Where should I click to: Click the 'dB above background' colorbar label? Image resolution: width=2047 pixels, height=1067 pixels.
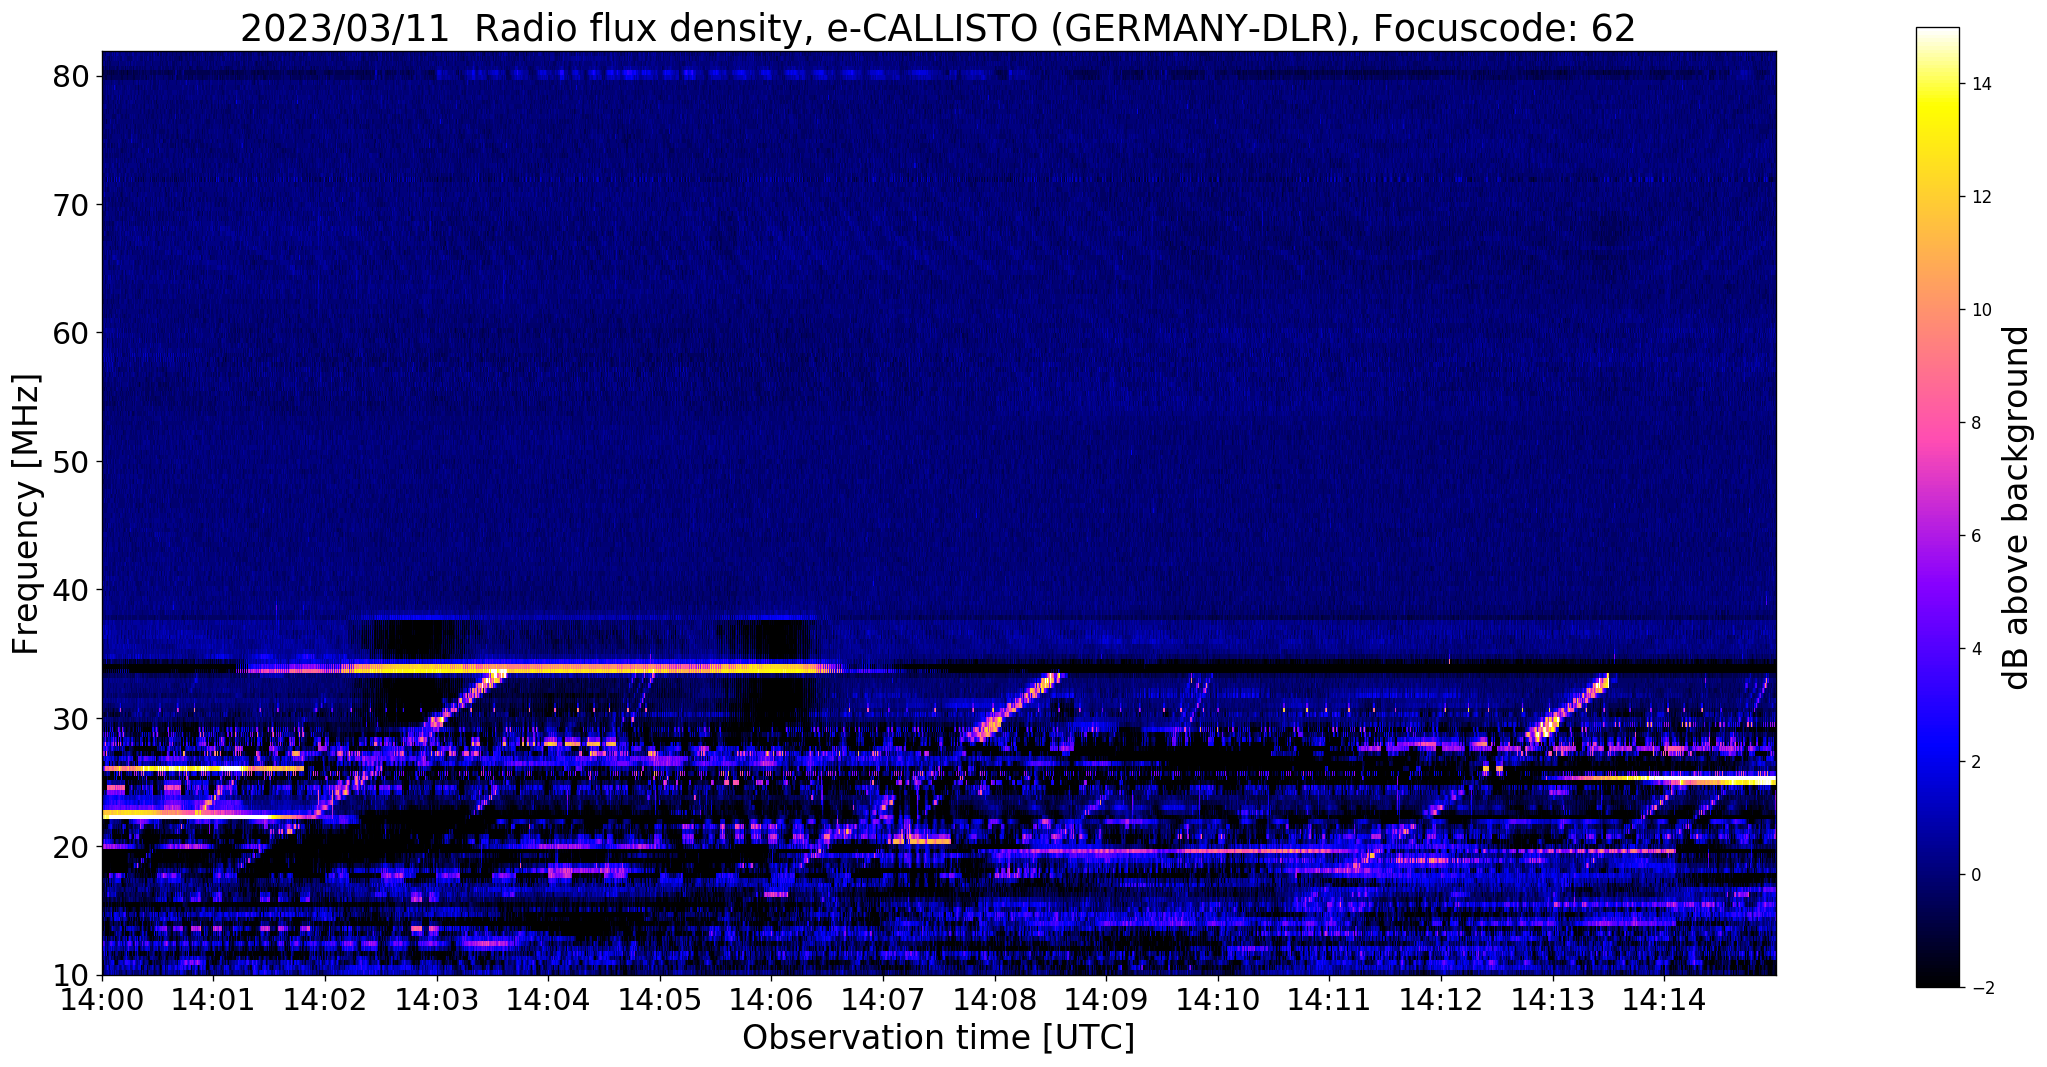pyautogui.click(x=2017, y=508)
